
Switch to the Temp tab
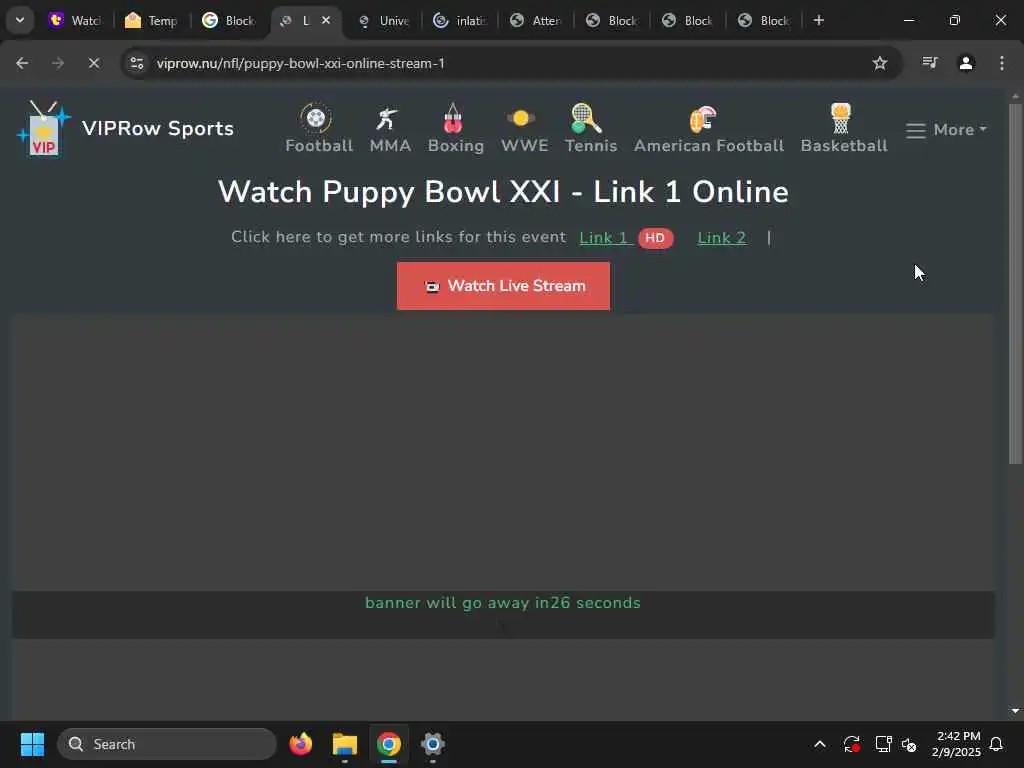(152, 21)
